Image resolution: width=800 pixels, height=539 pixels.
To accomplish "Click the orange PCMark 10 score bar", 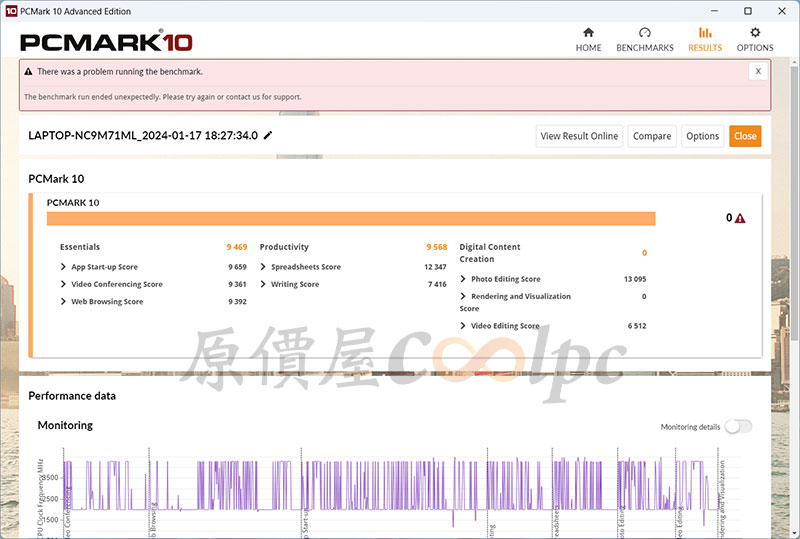I will (351, 218).
